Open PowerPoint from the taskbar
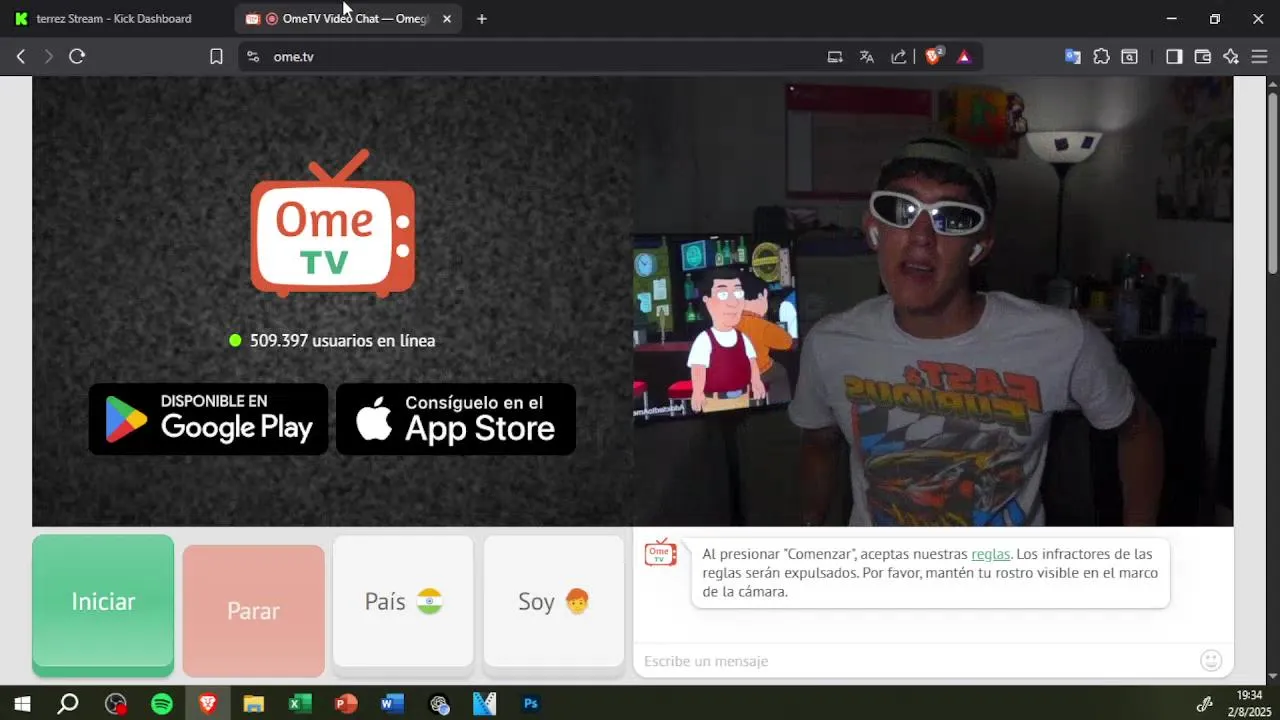The image size is (1280, 720). pyautogui.click(x=346, y=704)
